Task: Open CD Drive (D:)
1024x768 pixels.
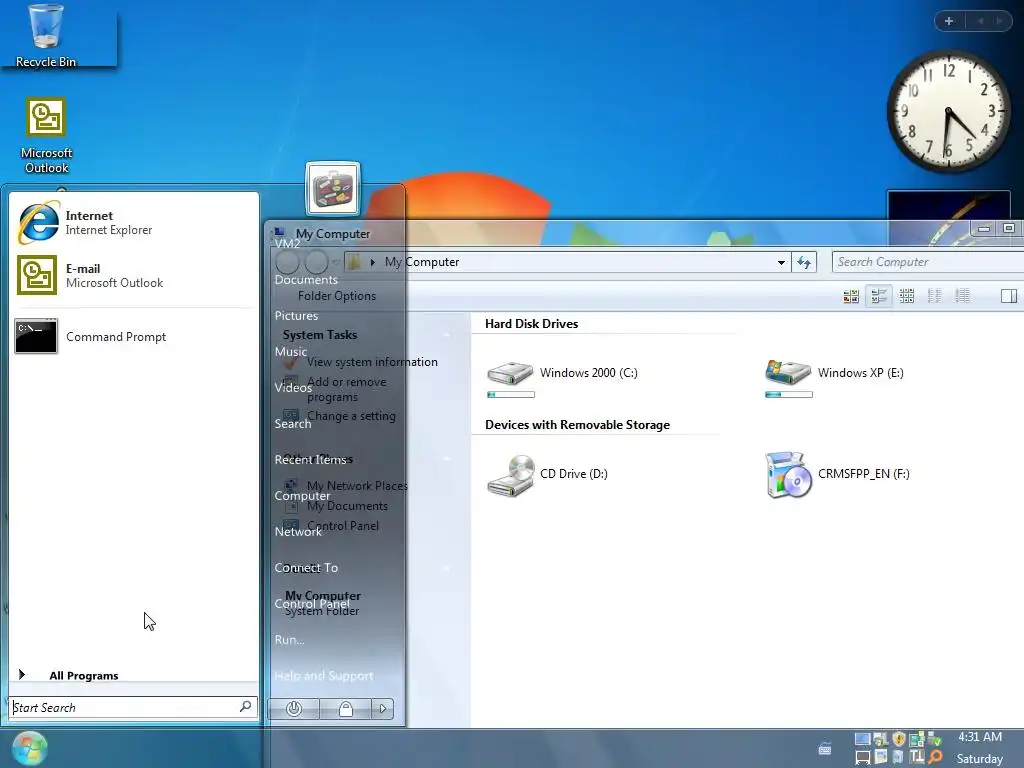Action: [547, 475]
